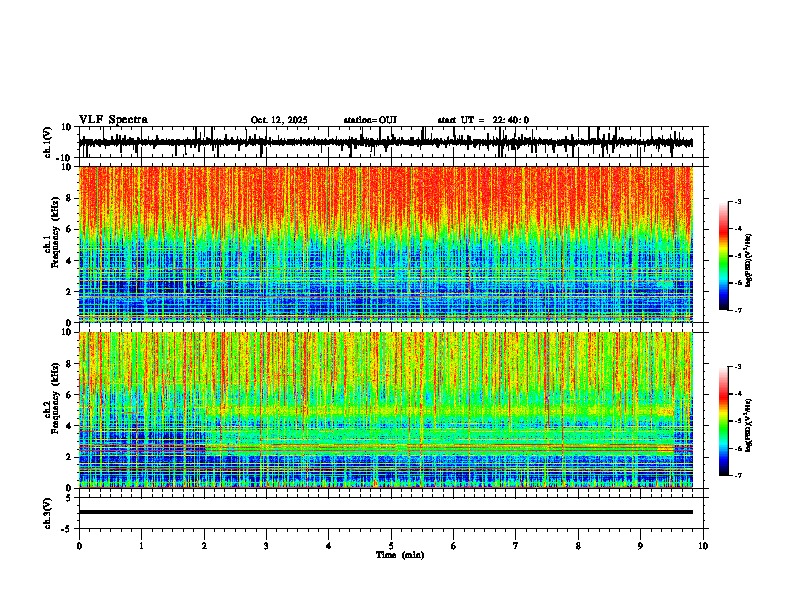Screen dimensions: 792x612
Task: Click the ch.1 voltage waveform trace panel
Action: (393, 142)
